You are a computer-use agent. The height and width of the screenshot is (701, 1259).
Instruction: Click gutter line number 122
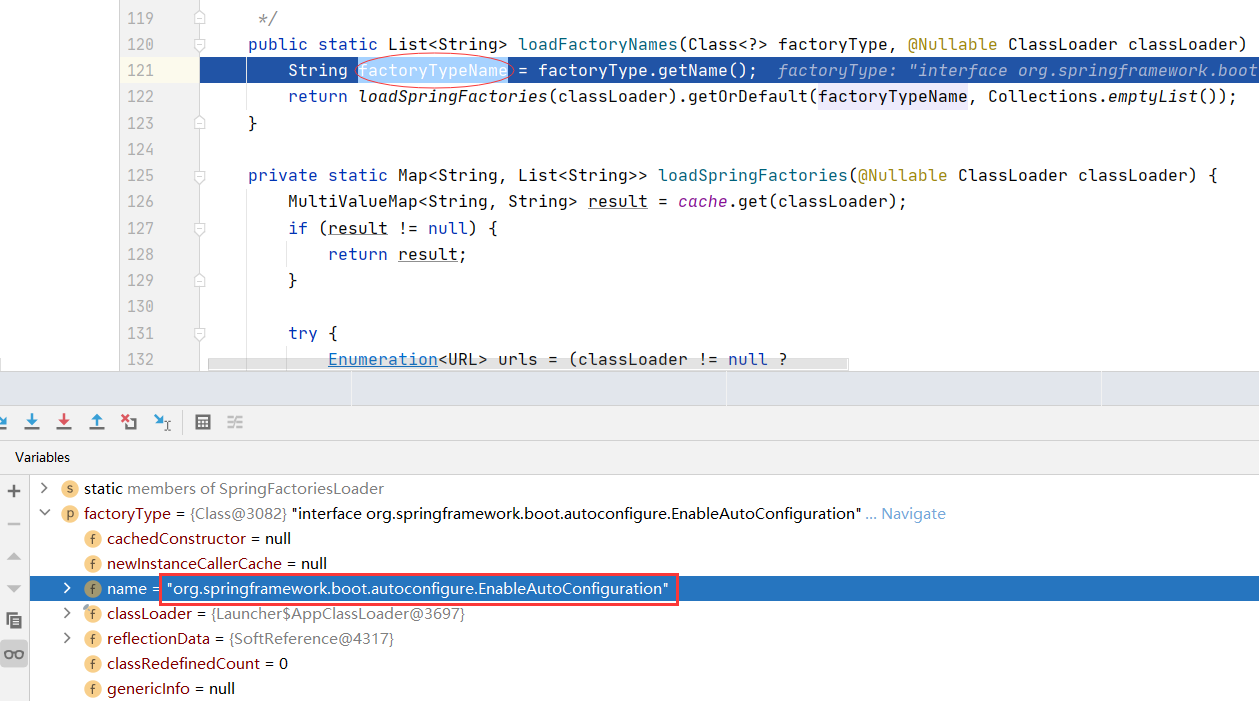coord(140,96)
